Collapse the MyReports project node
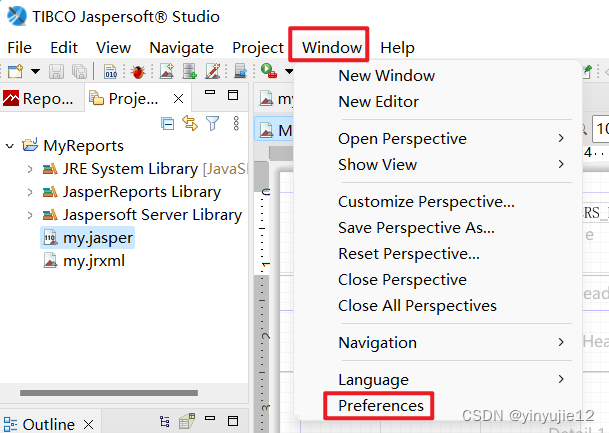 pos(10,146)
